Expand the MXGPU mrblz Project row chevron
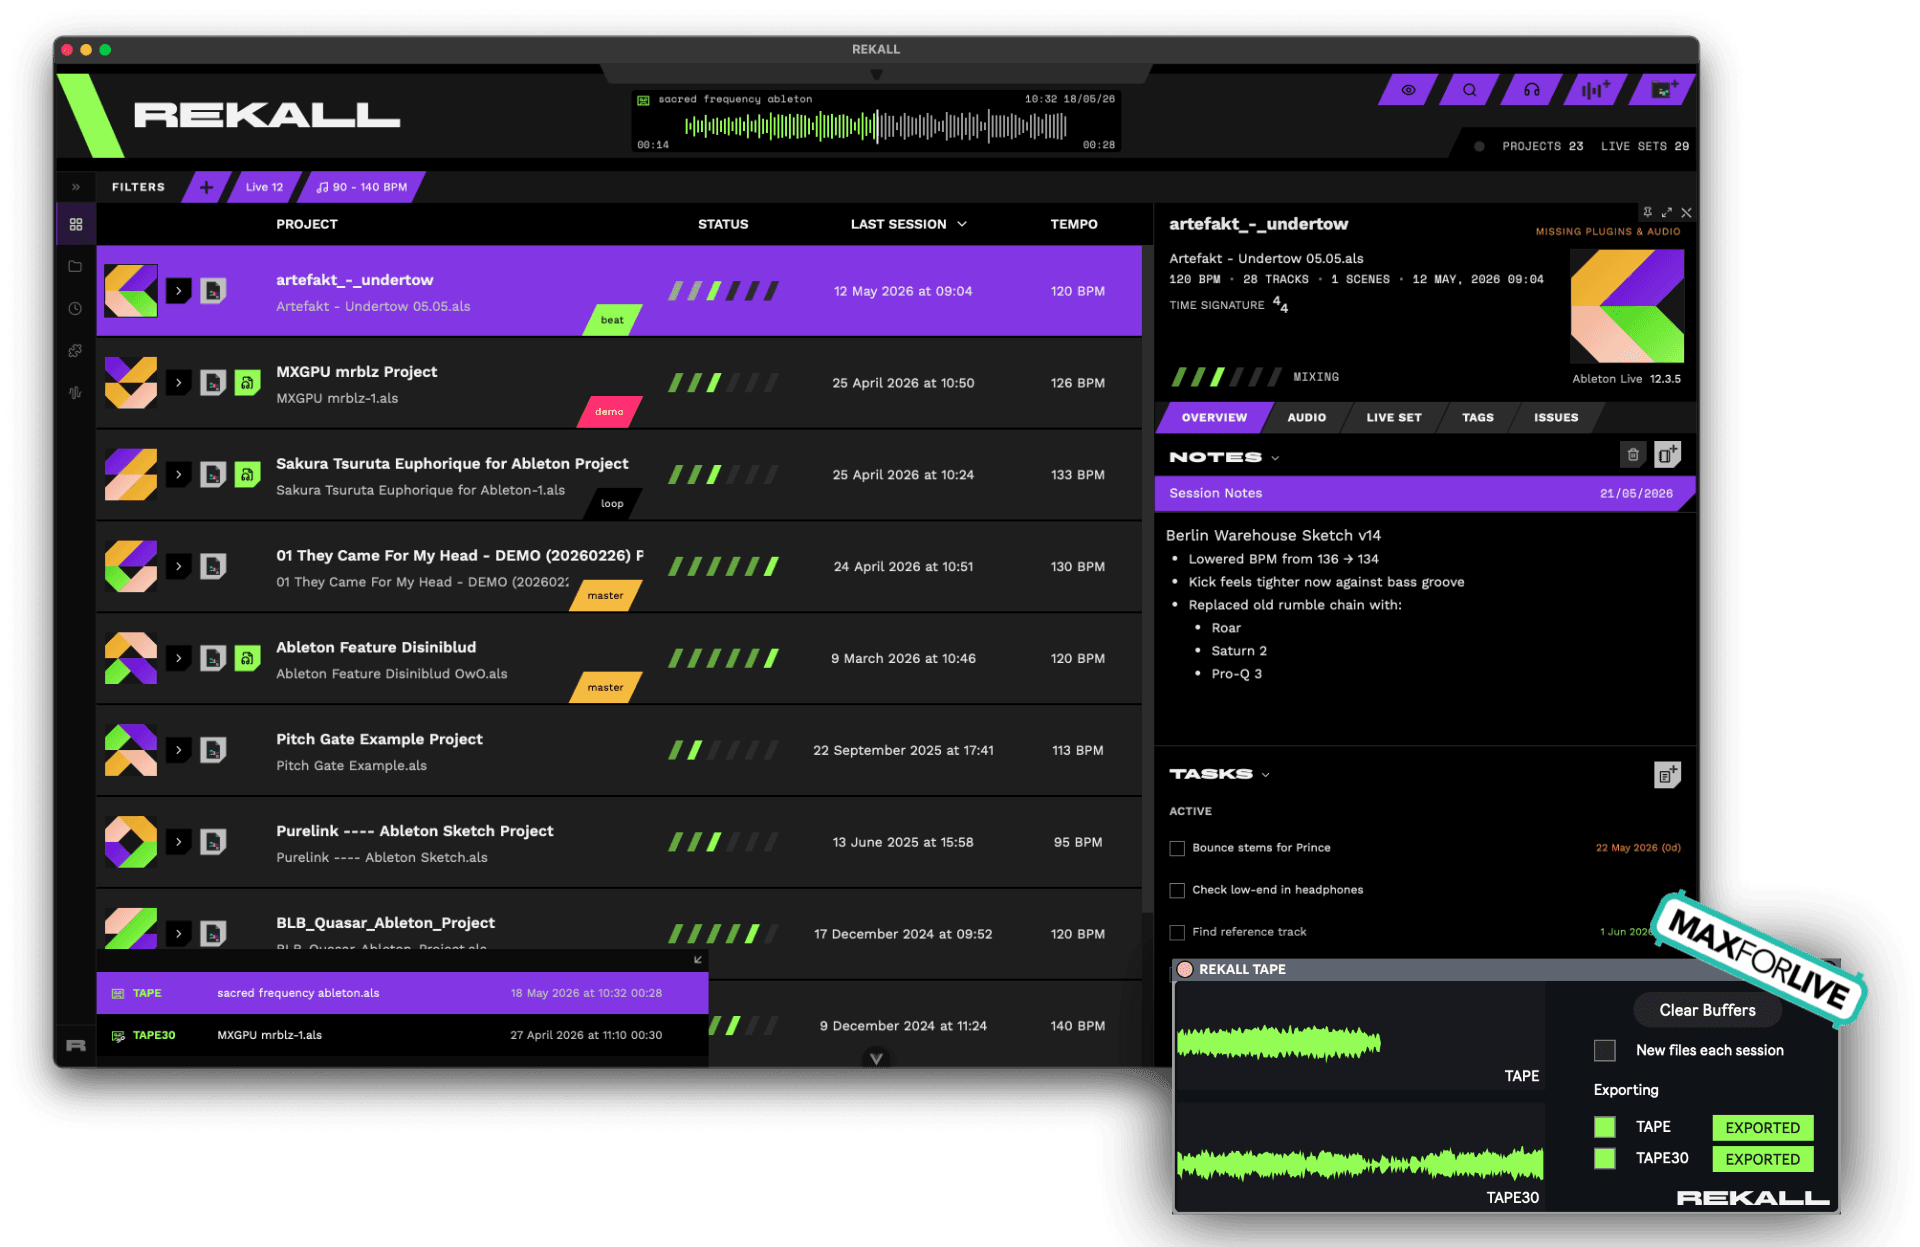The height and width of the screenshot is (1247, 1920). click(x=178, y=383)
